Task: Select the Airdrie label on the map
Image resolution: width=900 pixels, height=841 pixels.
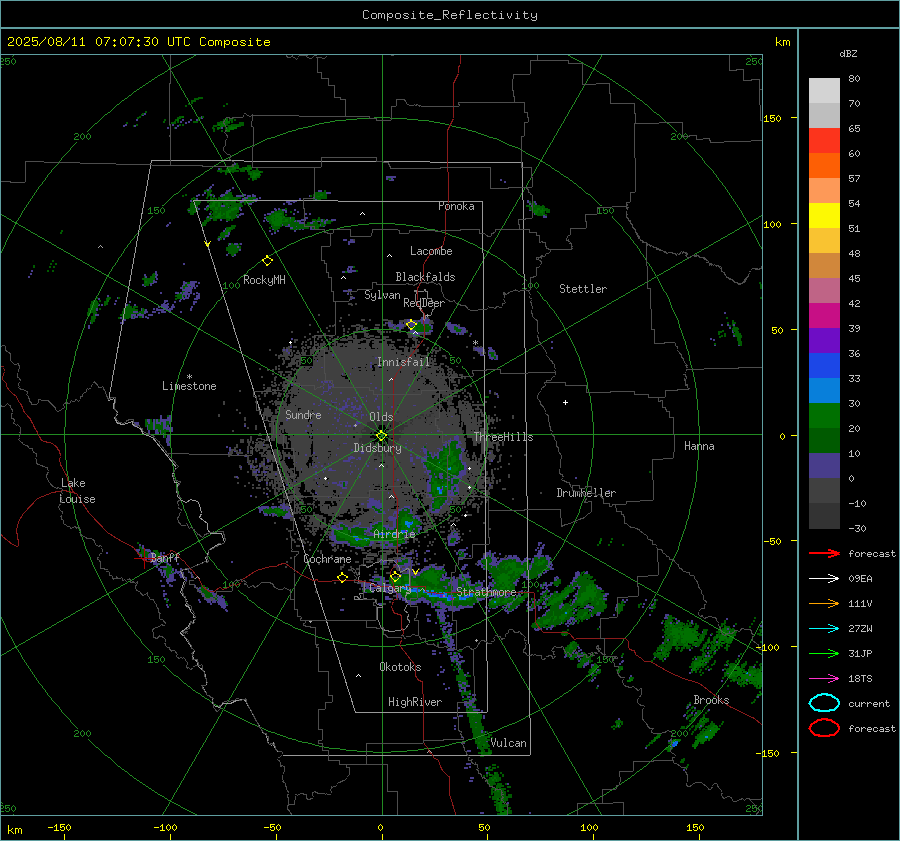Action: click(394, 534)
